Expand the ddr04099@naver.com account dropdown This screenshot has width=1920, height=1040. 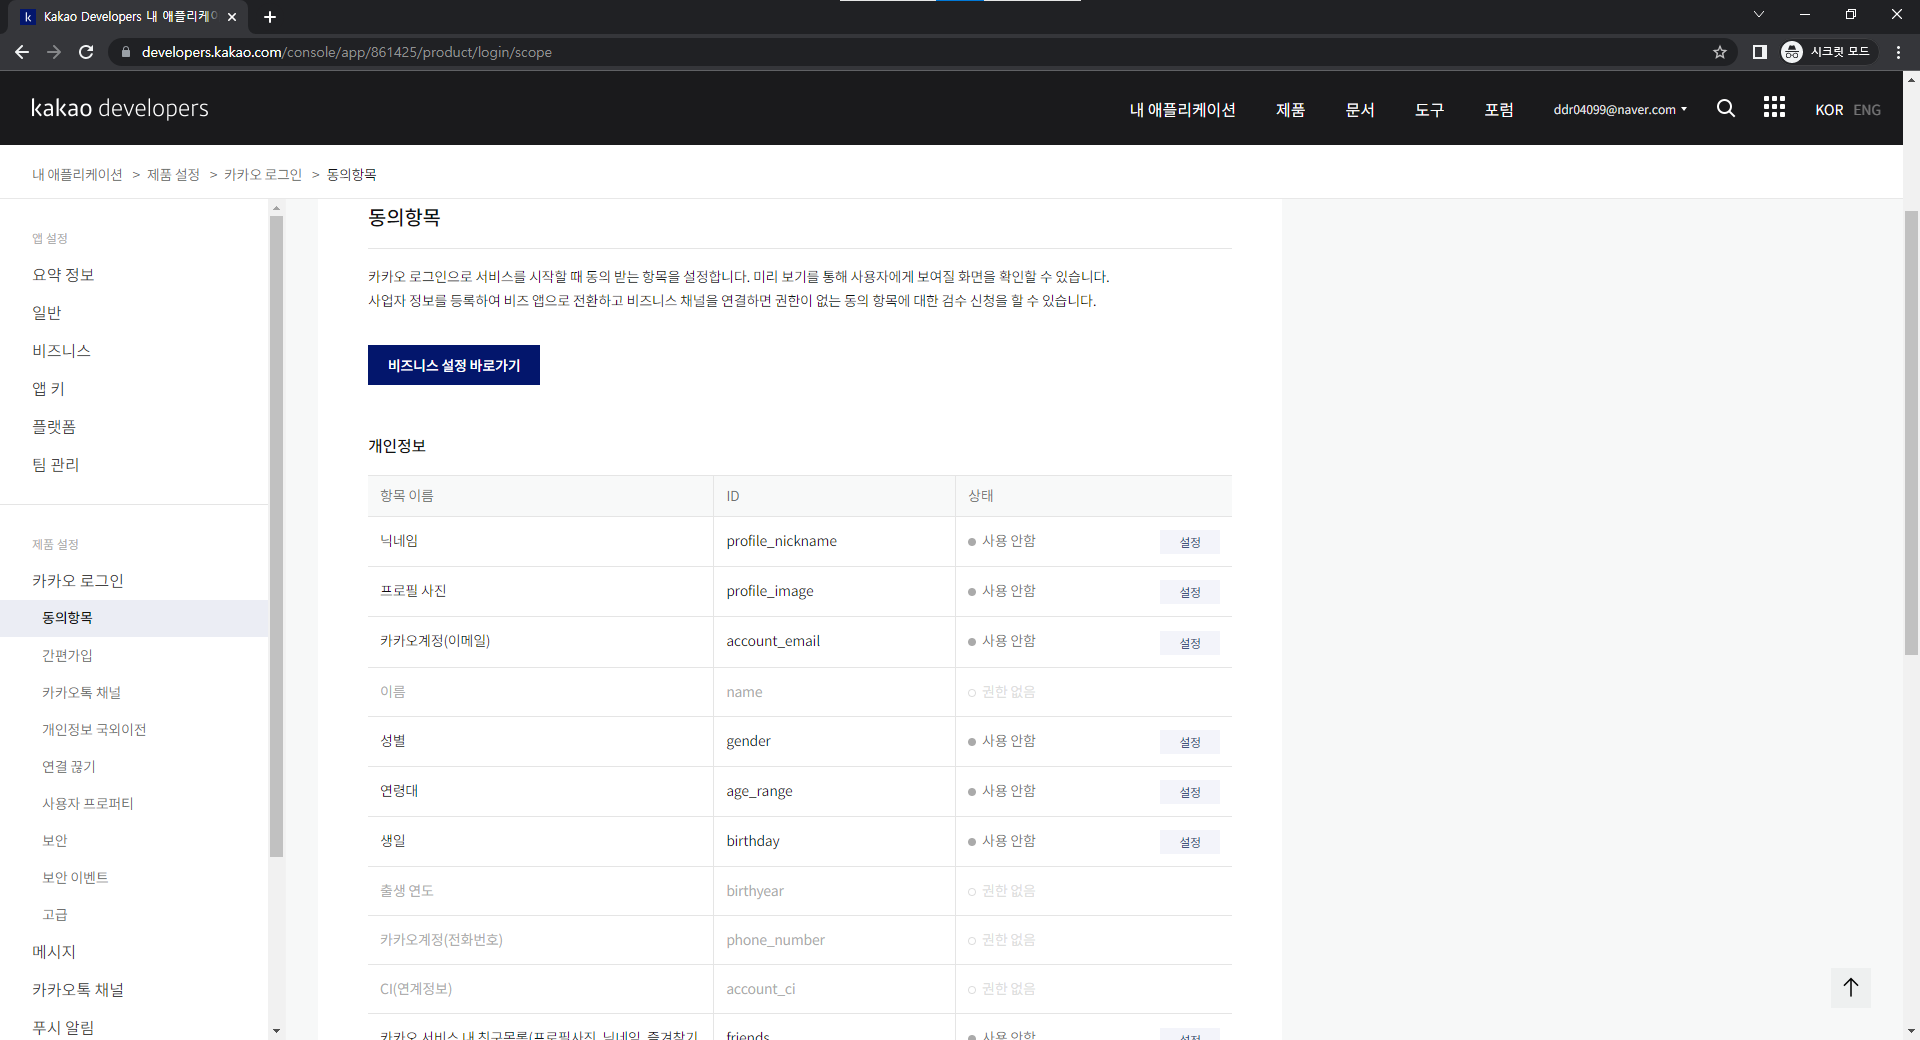point(1620,110)
